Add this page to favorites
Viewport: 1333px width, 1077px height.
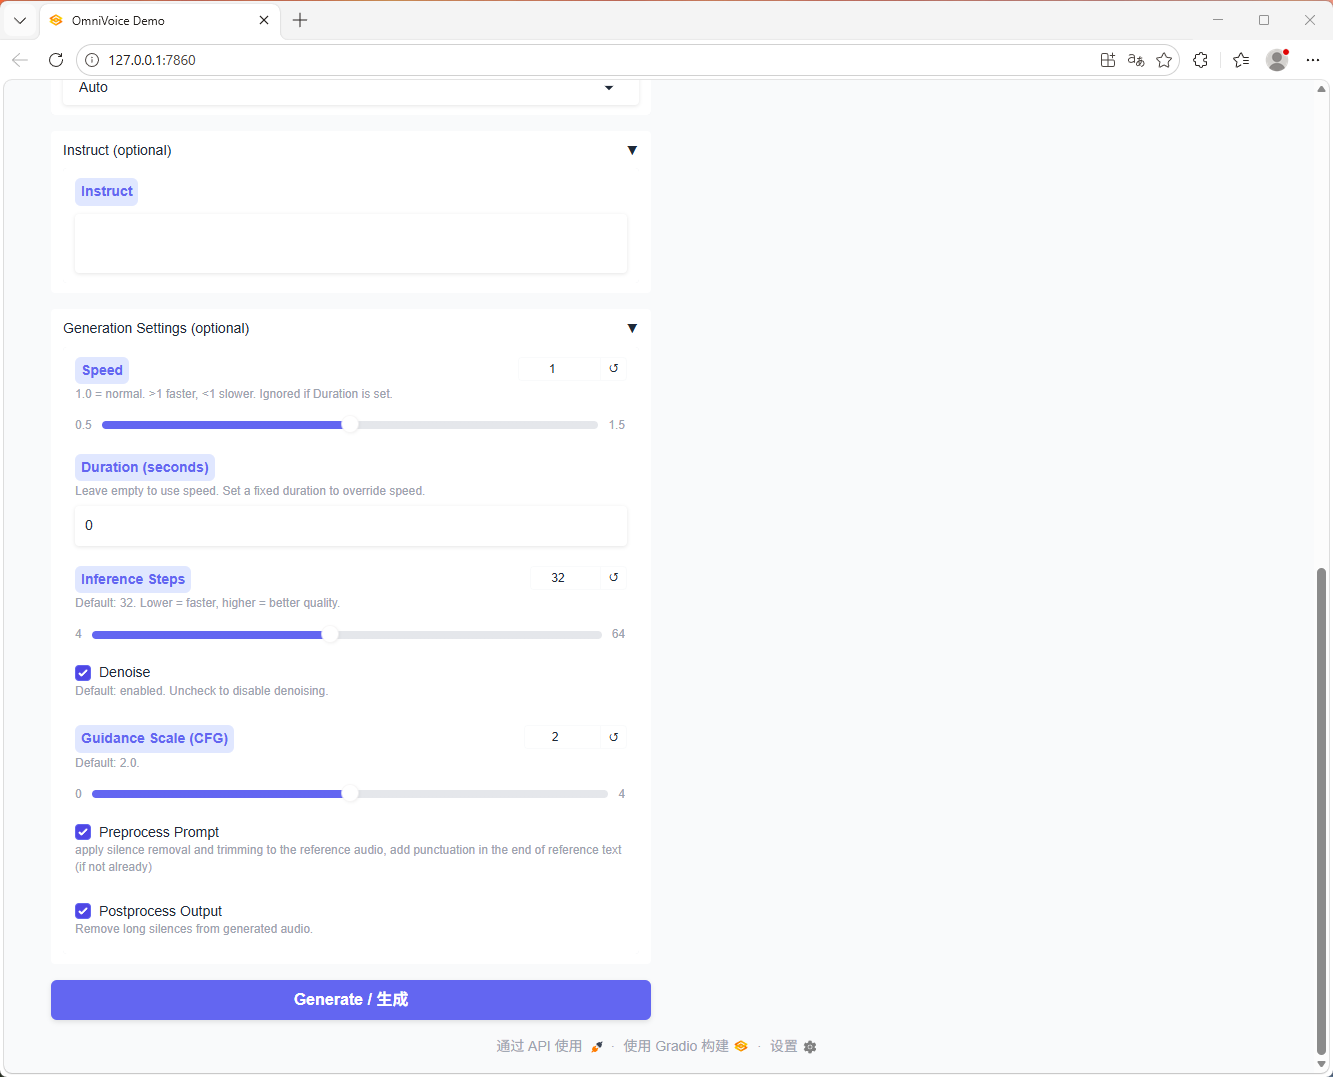tap(1164, 60)
